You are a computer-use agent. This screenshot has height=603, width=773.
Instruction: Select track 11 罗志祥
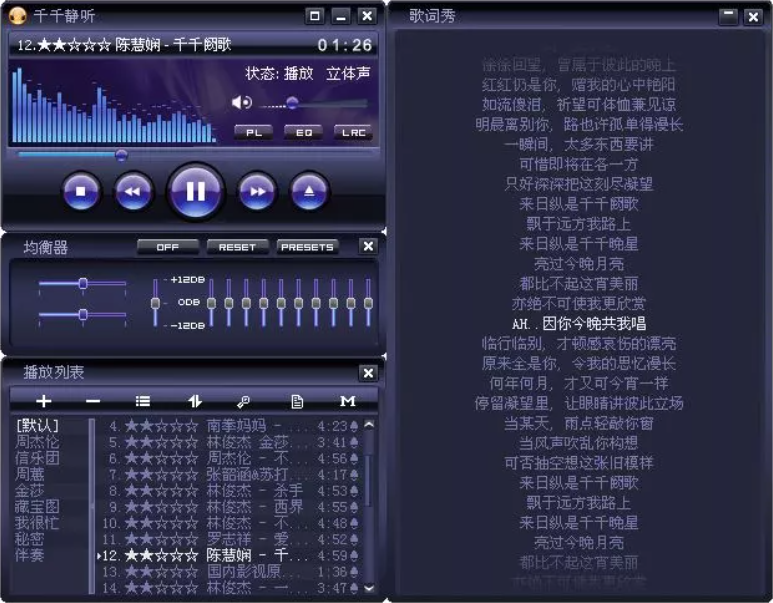230,539
